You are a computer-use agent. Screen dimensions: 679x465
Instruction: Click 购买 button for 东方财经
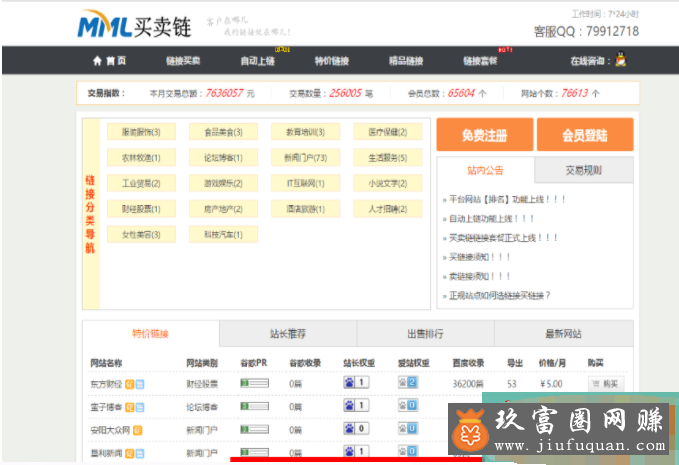coord(606,382)
